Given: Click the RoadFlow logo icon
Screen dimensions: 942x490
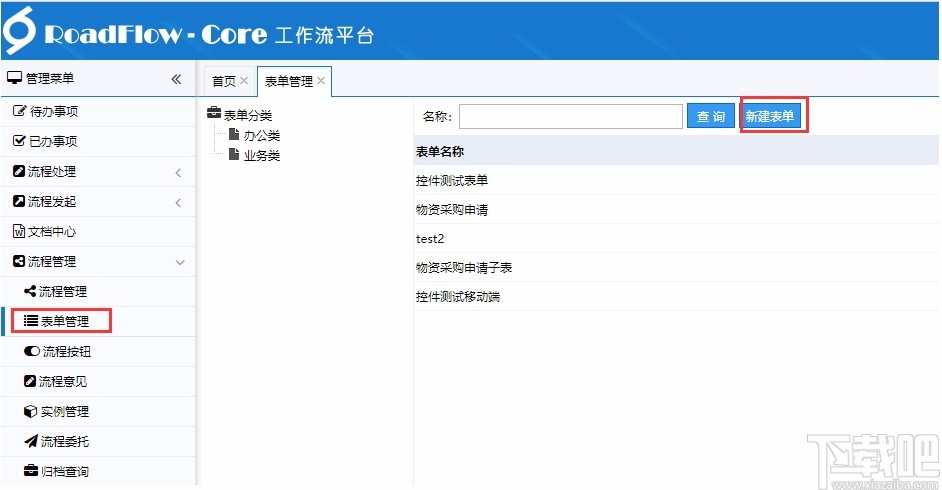Looking at the screenshot, I should (20, 30).
